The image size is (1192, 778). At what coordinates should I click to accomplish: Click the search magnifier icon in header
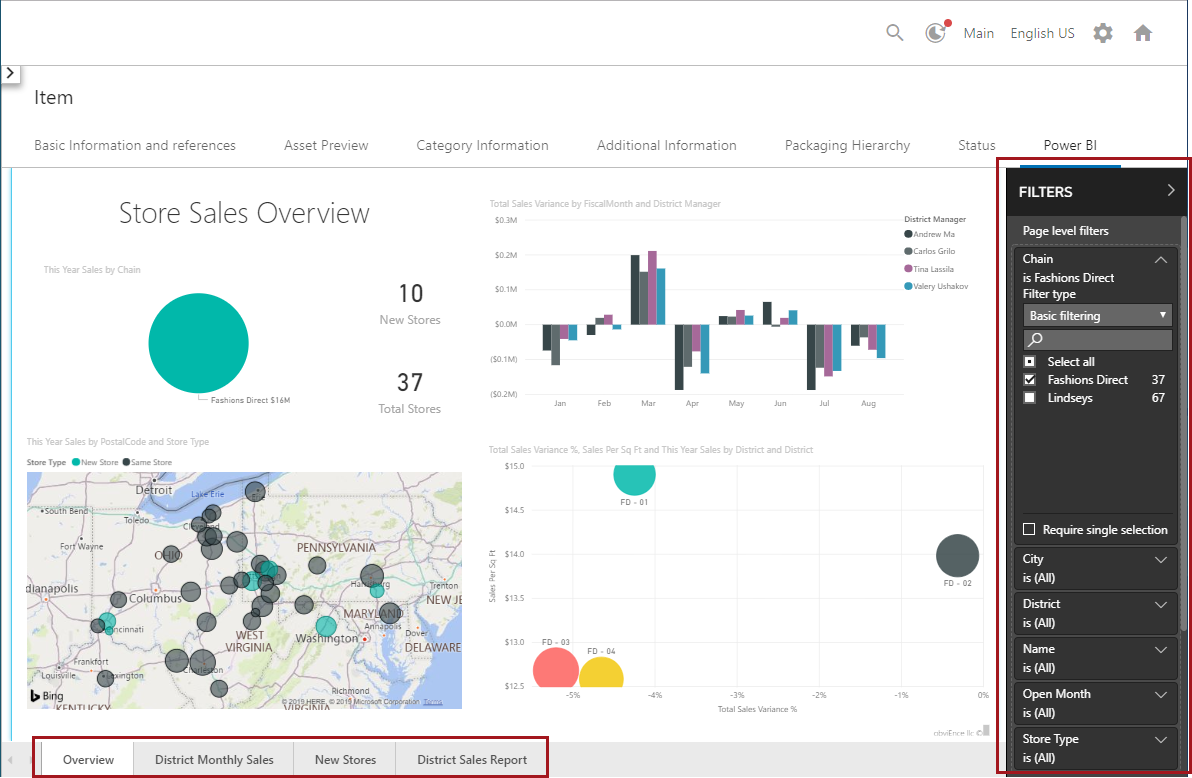(895, 33)
